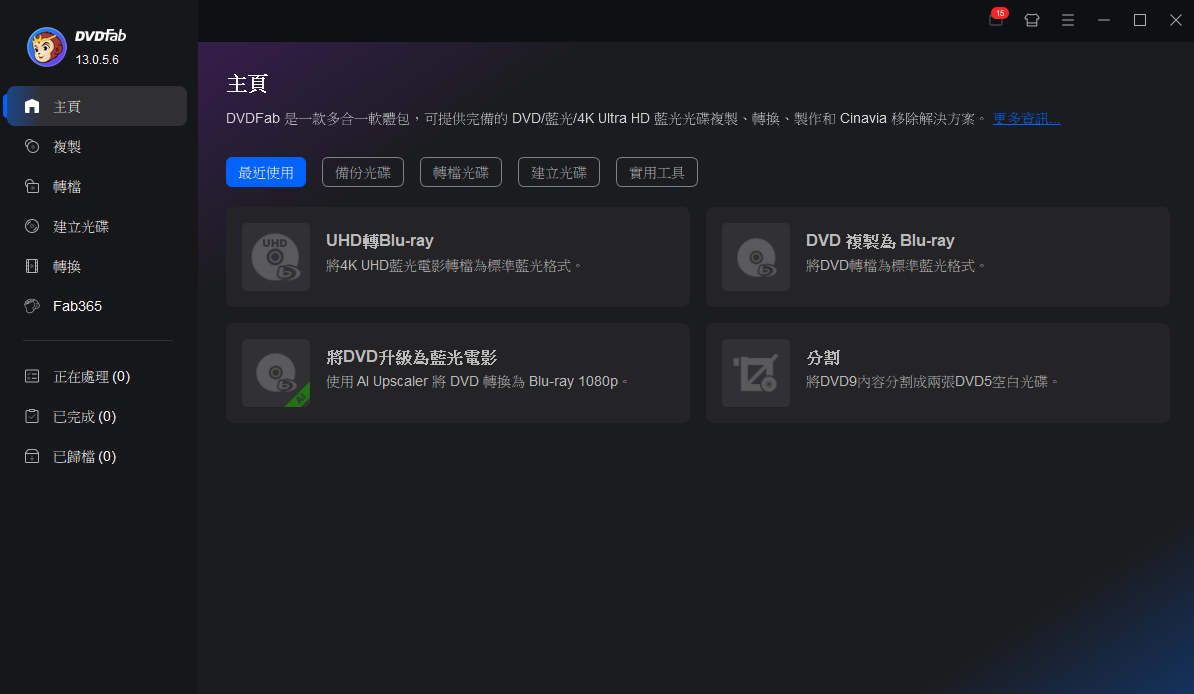The height and width of the screenshot is (694, 1194).
Task: Follow the 更多資訊... link
Action: (1026, 119)
